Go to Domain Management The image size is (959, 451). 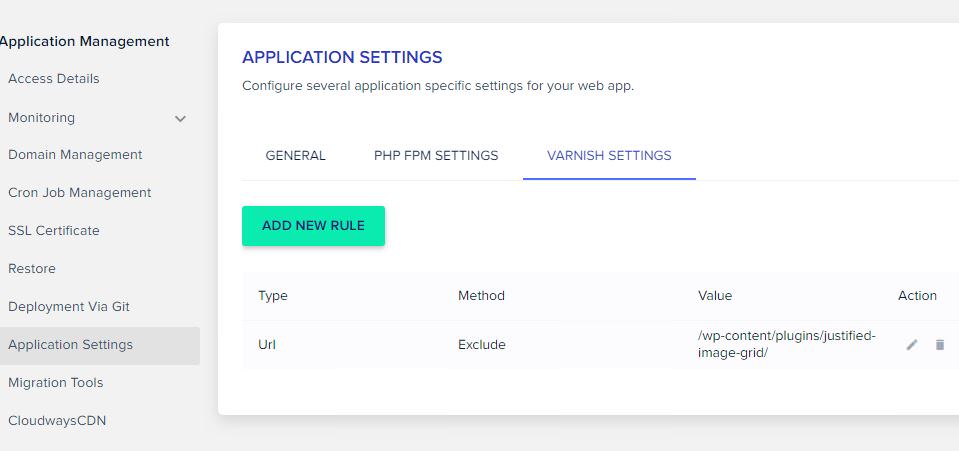pos(75,155)
